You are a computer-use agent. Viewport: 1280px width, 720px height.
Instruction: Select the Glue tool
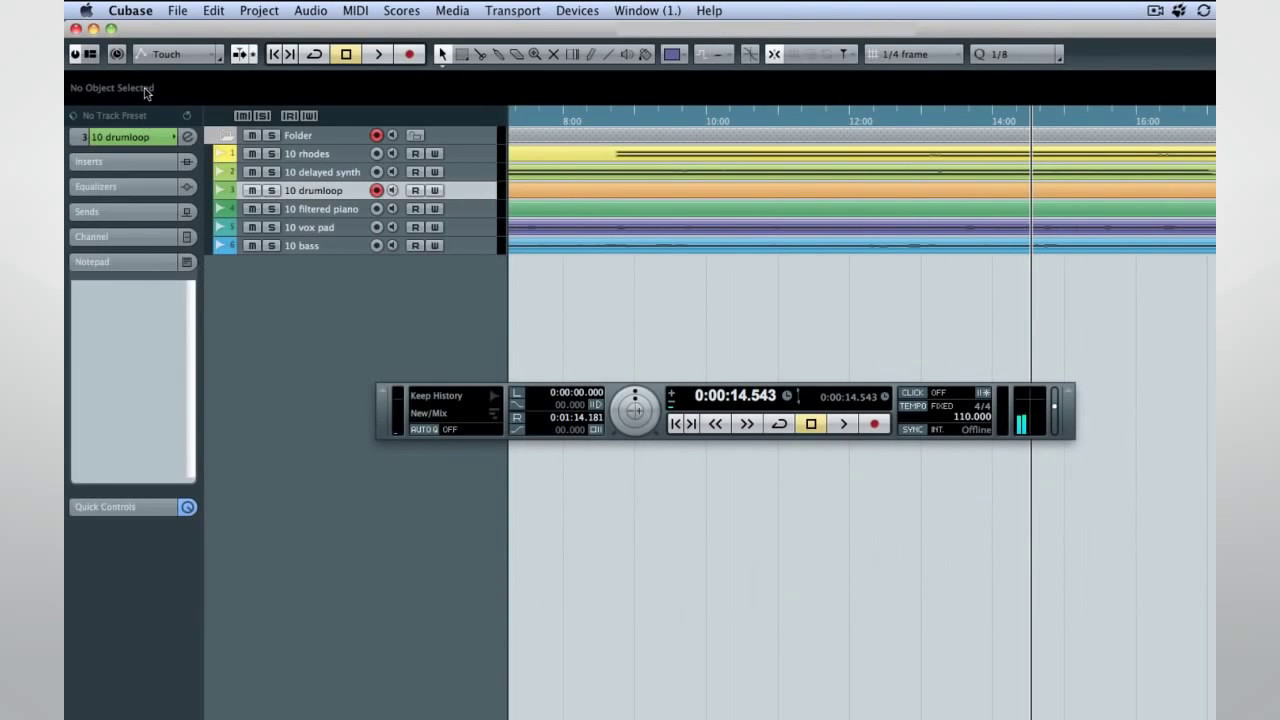click(498, 54)
